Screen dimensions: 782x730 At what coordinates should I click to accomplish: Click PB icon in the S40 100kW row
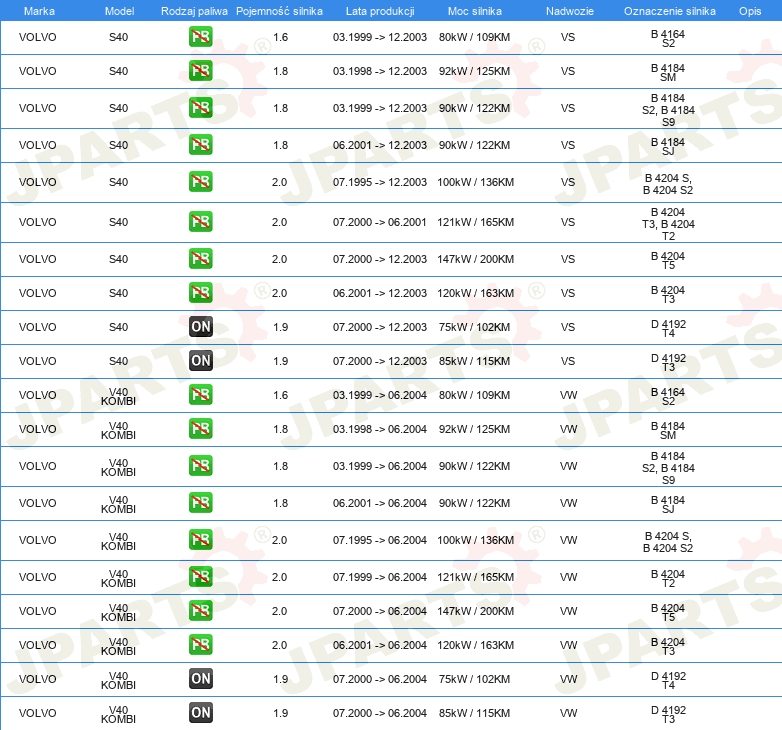click(200, 182)
